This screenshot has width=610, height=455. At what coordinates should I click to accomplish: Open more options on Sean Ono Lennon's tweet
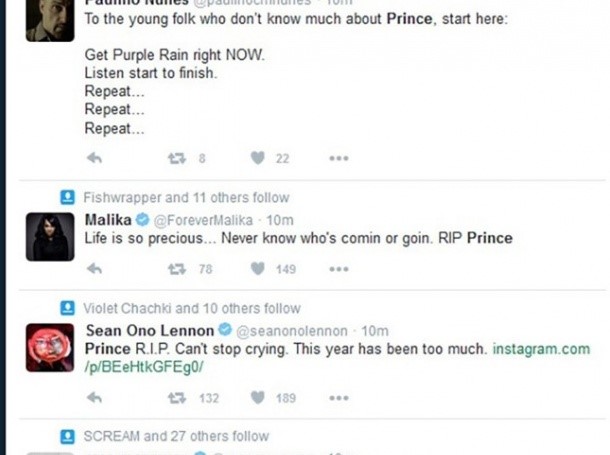coord(339,397)
